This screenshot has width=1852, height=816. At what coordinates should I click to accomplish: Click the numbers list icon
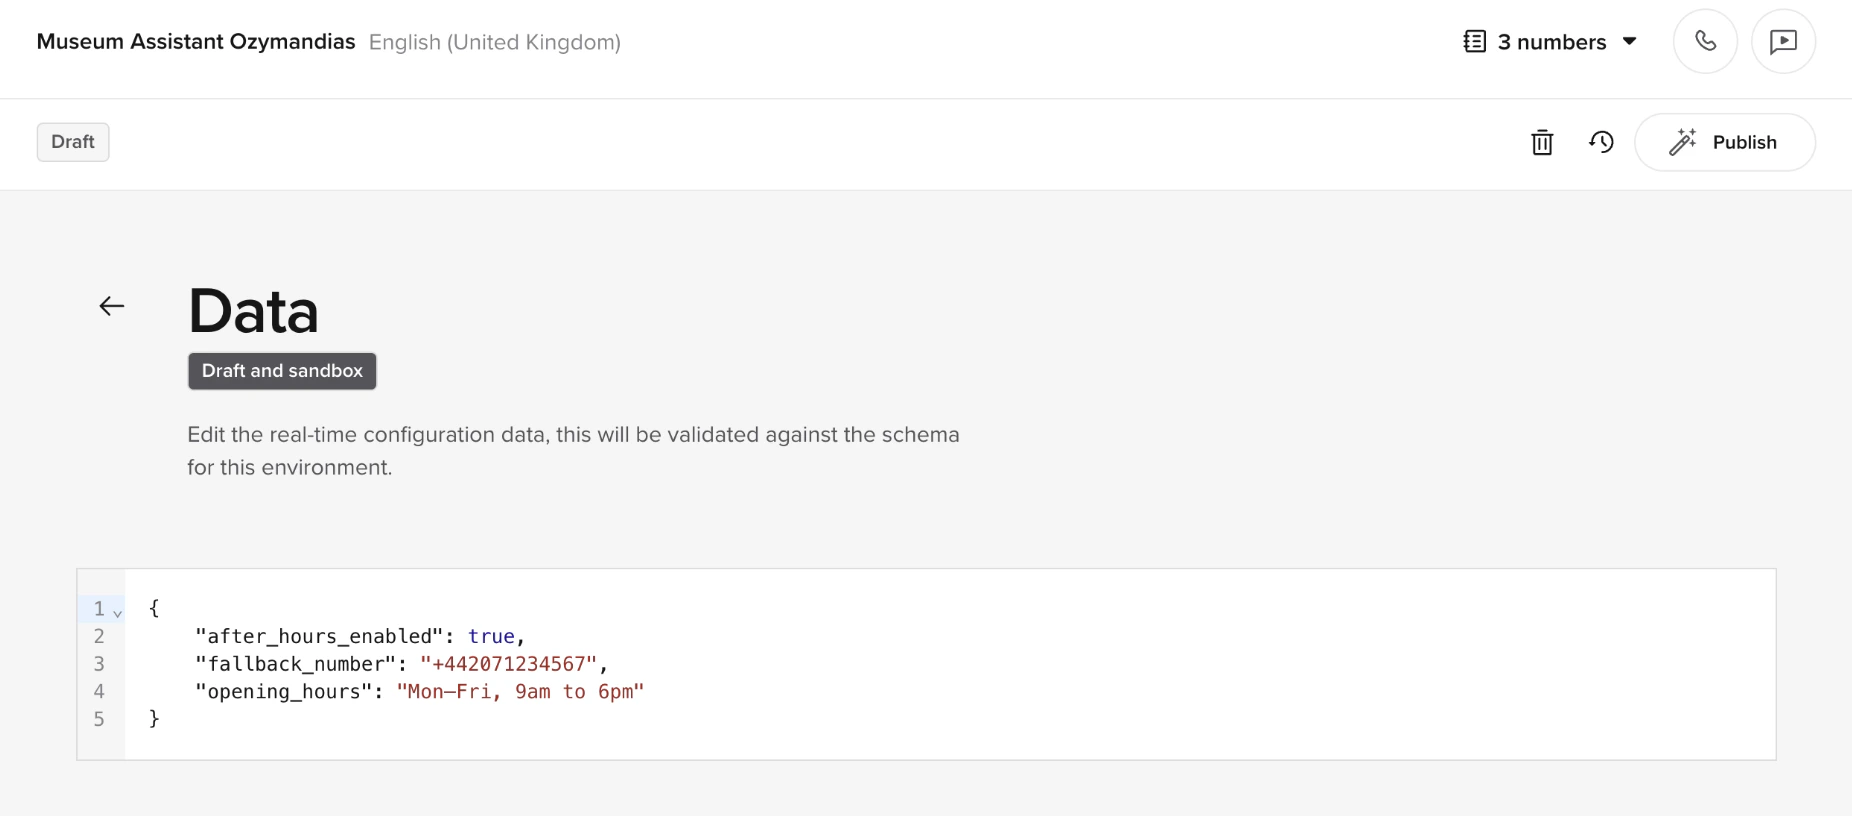click(1474, 41)
